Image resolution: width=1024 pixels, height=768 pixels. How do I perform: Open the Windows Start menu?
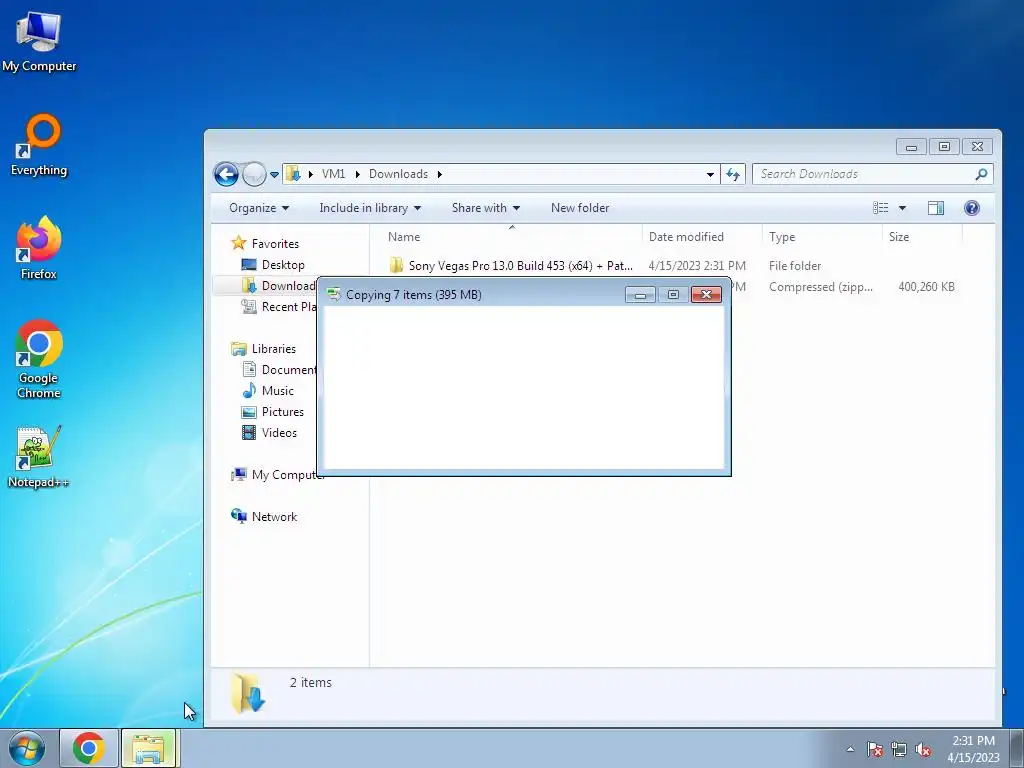tap(27, 748)
